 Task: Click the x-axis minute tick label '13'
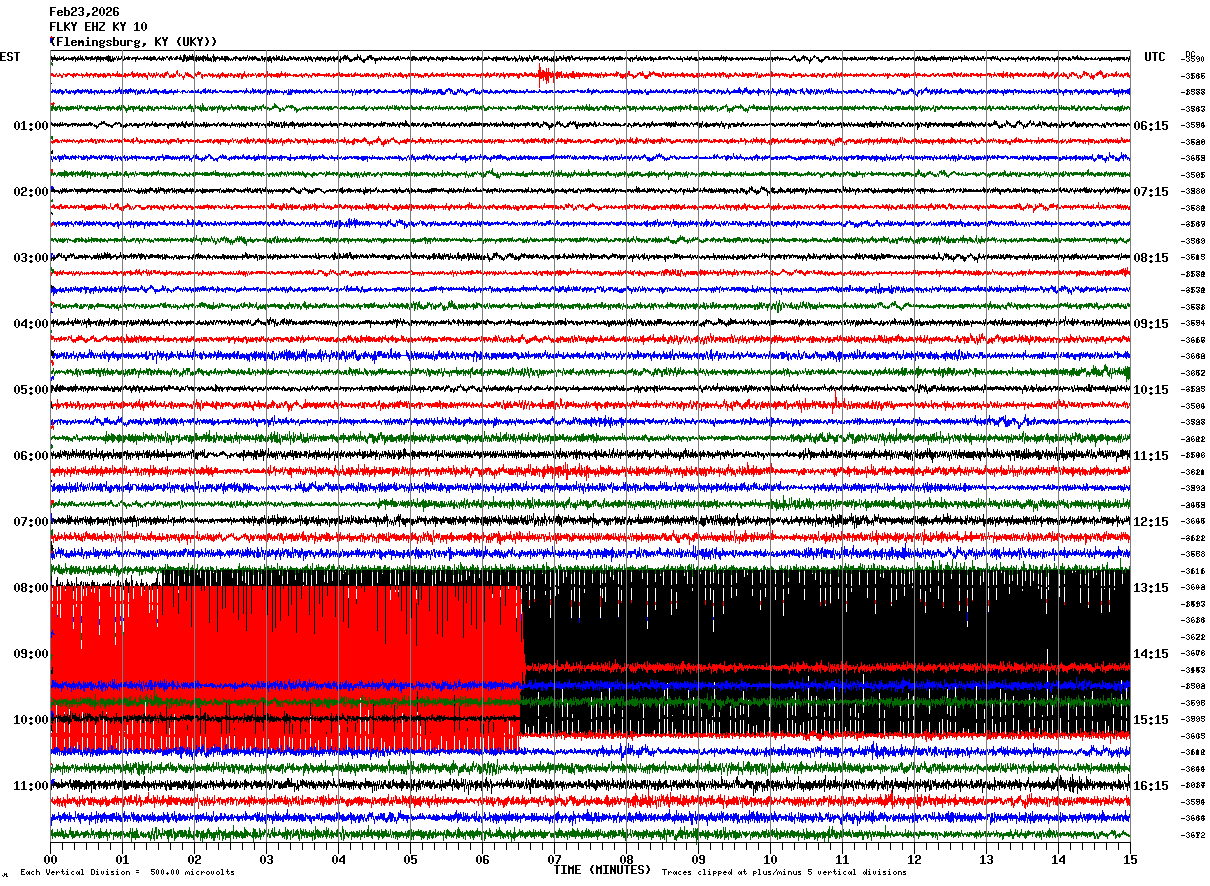click(986, 859)
